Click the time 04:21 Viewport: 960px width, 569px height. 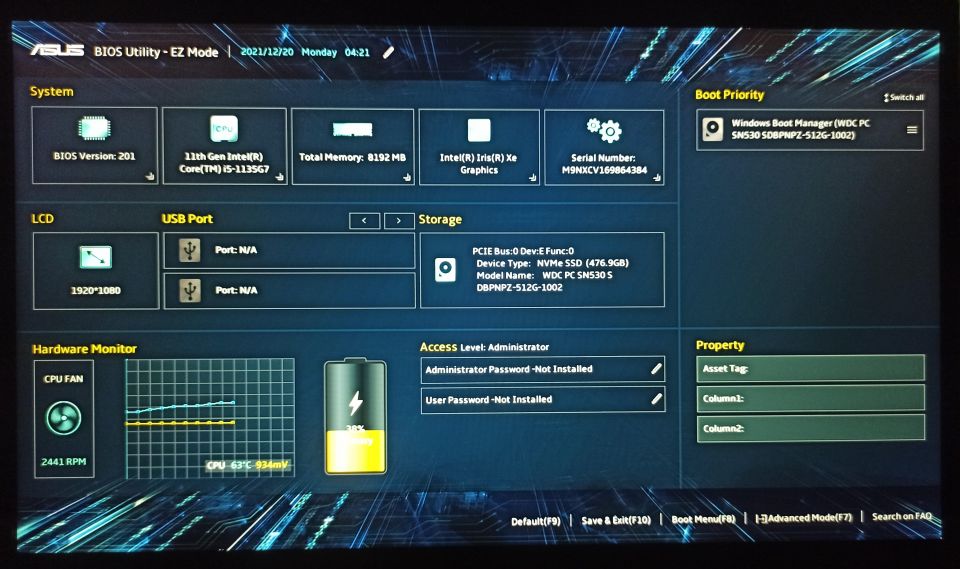point(357,53)
